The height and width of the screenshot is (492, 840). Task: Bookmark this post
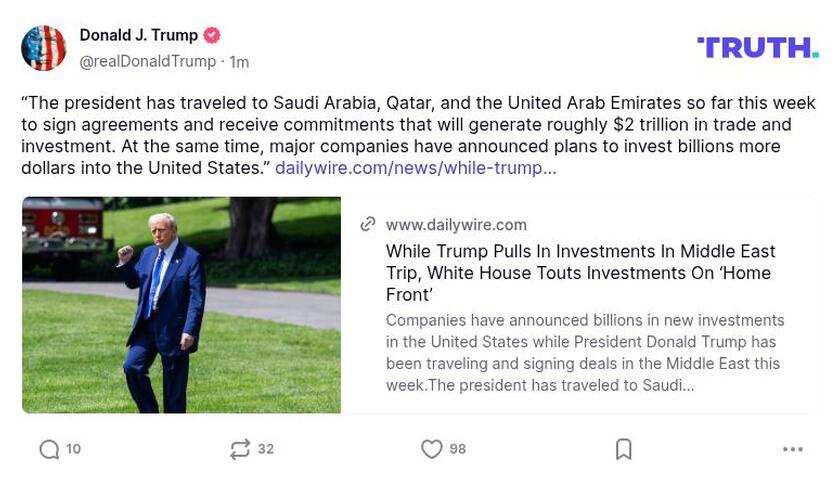(623, 450)
